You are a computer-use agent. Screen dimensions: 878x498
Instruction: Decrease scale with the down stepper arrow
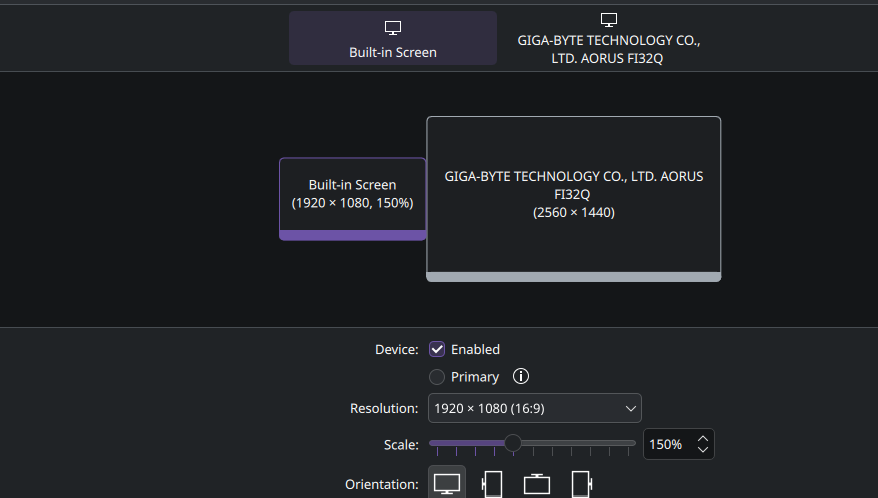pyautogui.click(x=703, y=449)
